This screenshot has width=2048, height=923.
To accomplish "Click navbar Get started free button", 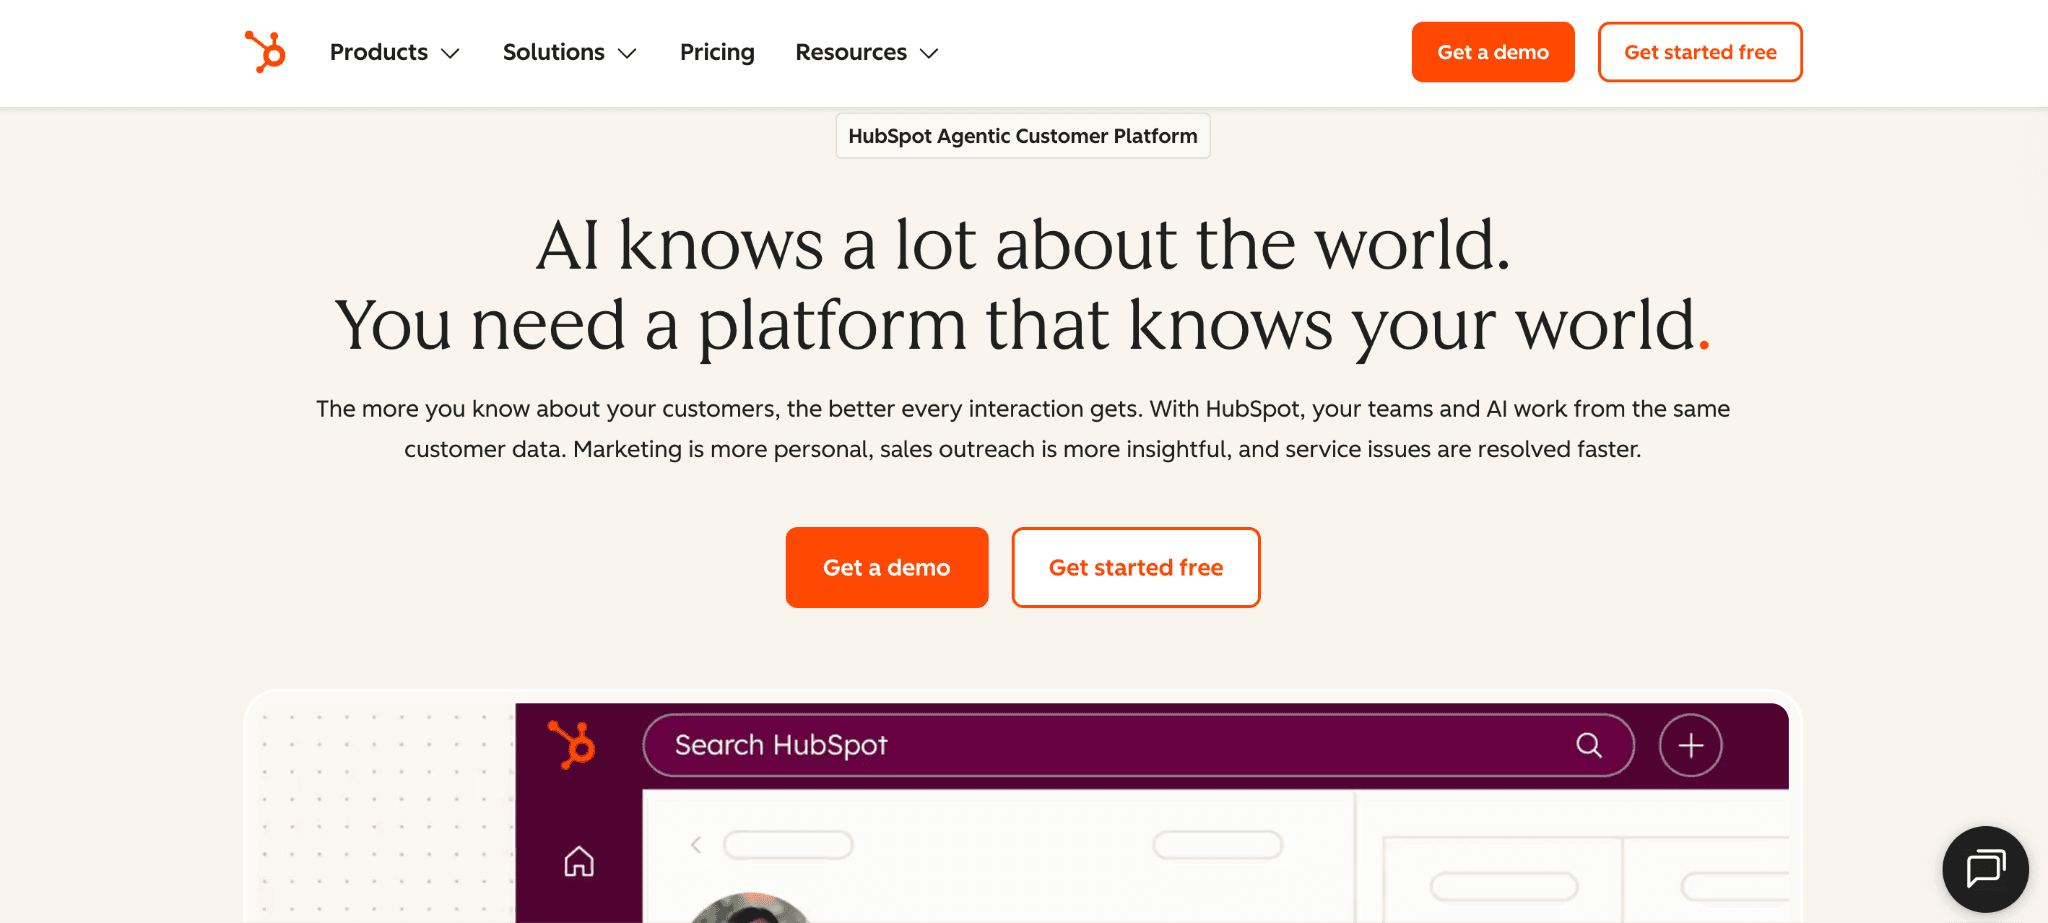I will (1700, 52).
